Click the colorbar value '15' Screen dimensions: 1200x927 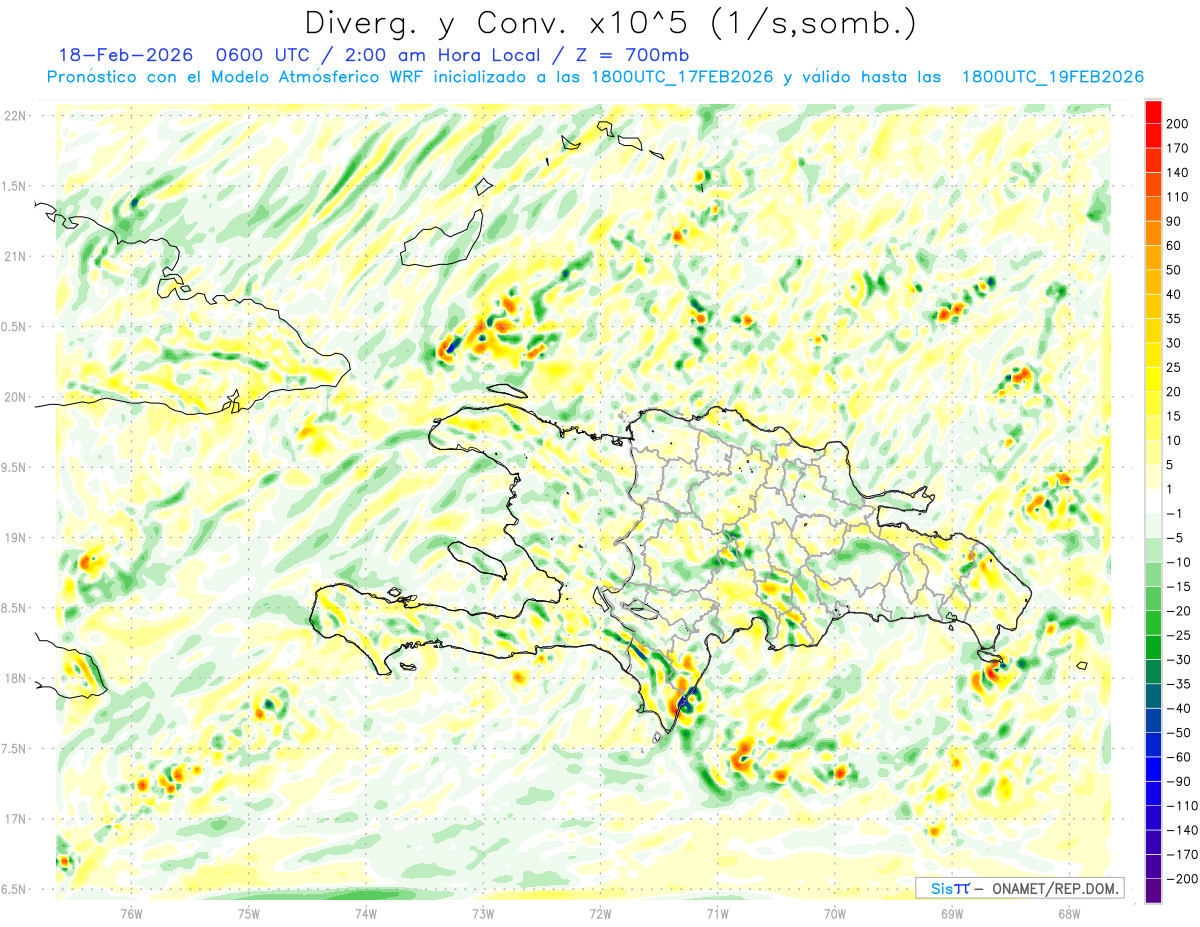pyautogui.click(x=1174, y=416)
